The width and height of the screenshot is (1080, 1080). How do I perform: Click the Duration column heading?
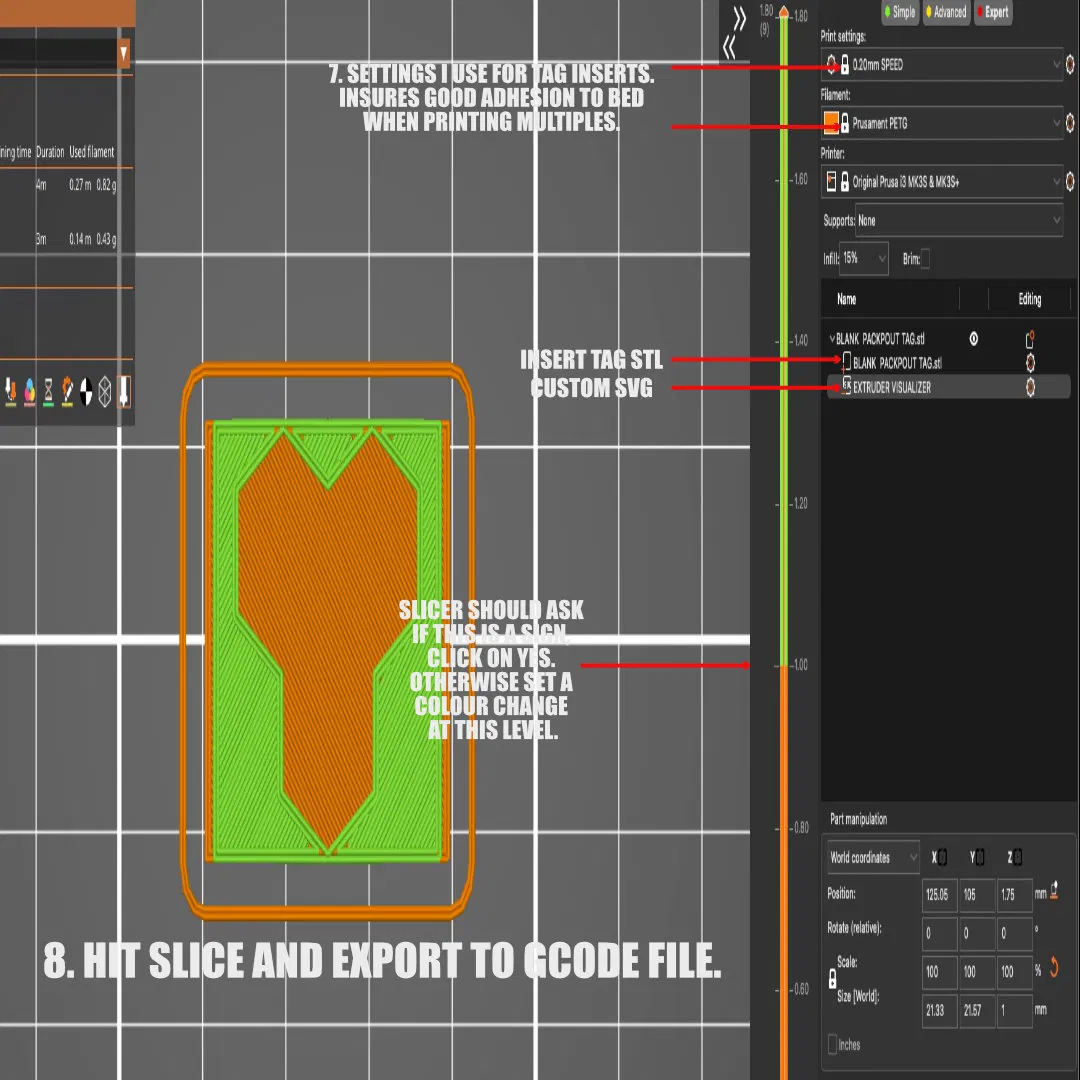click(50, 152)
